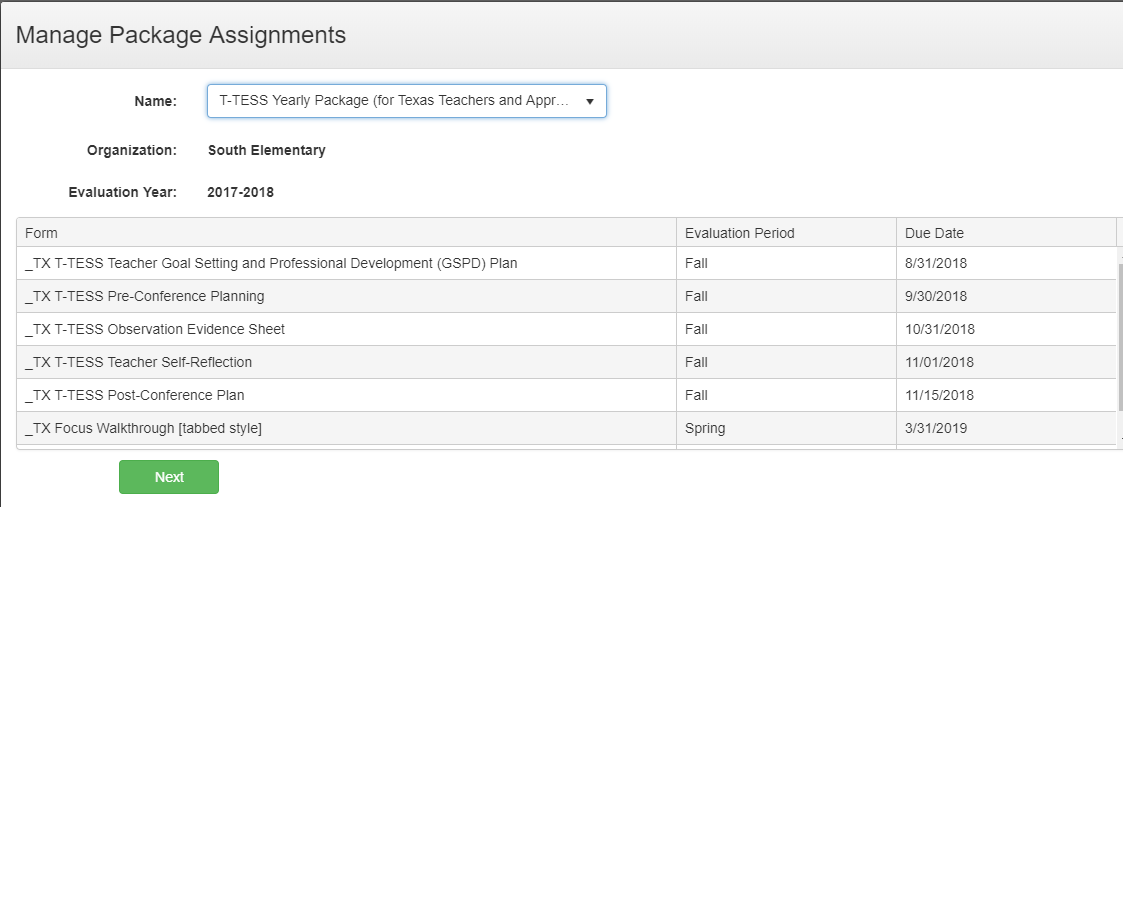This screenshot has height=900, width=1123.
Task: Click the 10/31/2018 due date cell
Action: [939, 329]
